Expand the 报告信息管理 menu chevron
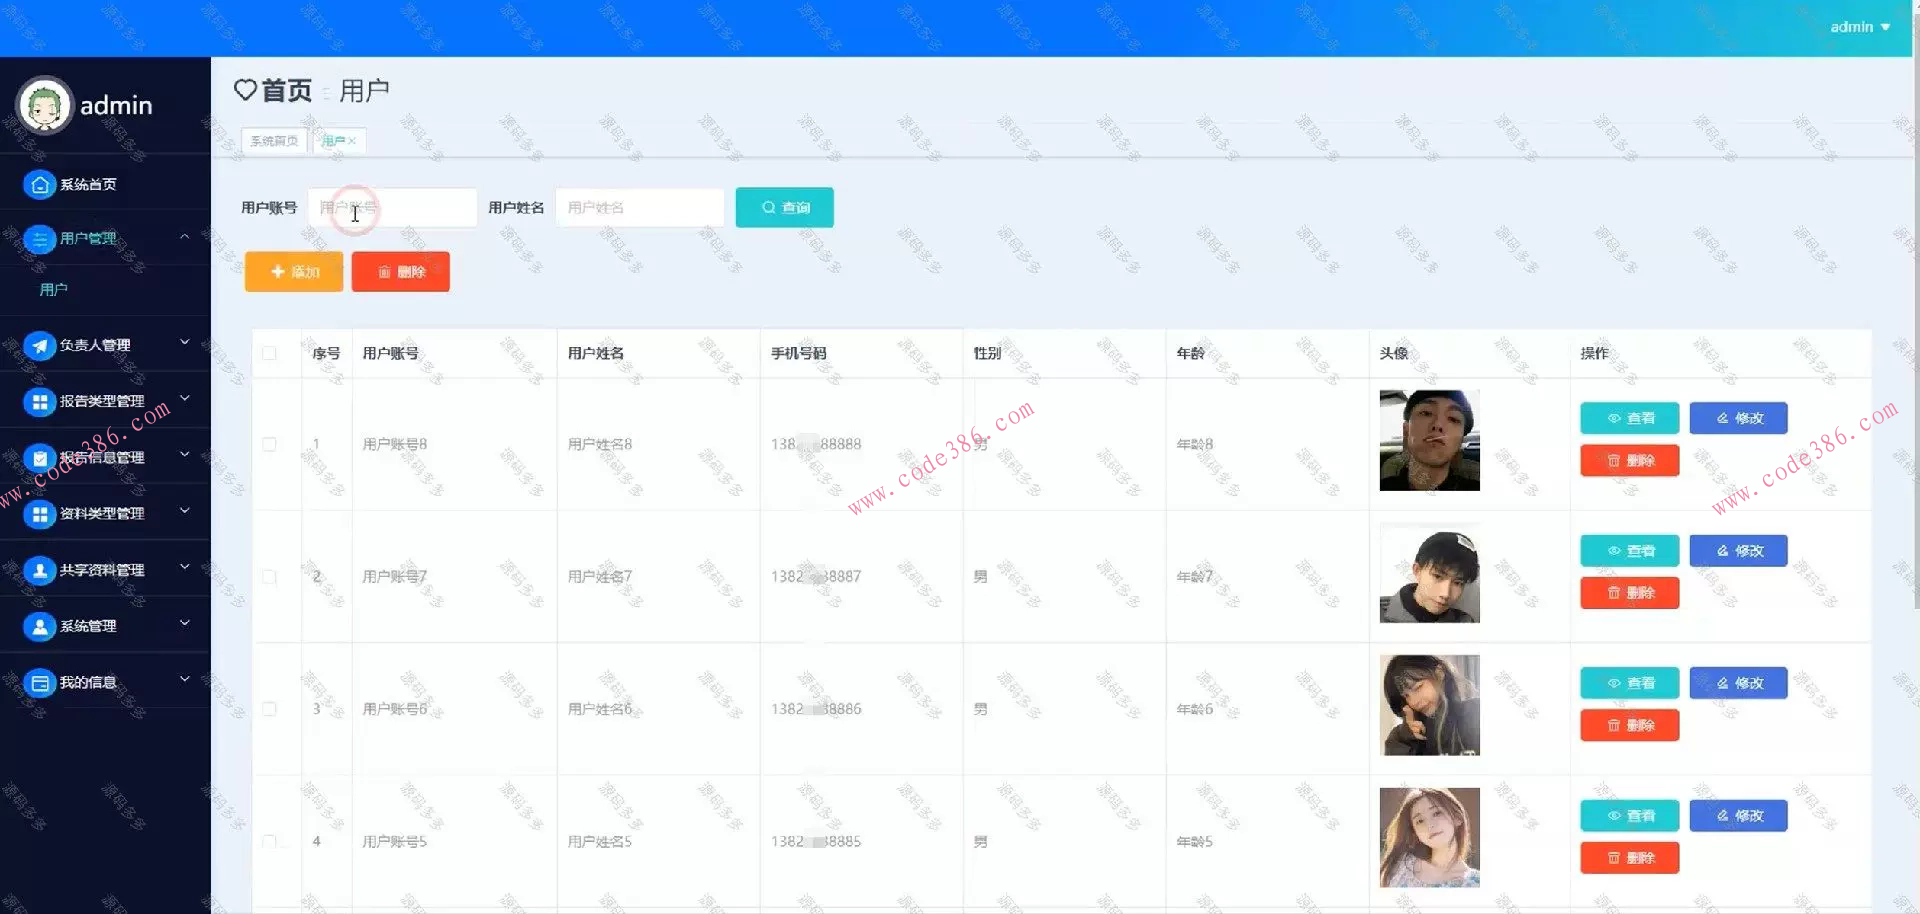The image size is (1920, 914). pyautogui.click(x=185, y=454)
